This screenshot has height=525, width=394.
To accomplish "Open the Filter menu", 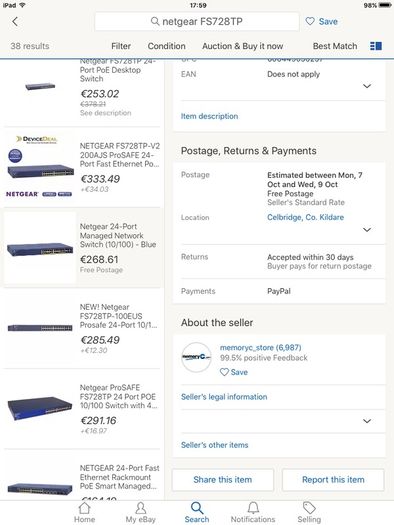I will pos(121,46).
